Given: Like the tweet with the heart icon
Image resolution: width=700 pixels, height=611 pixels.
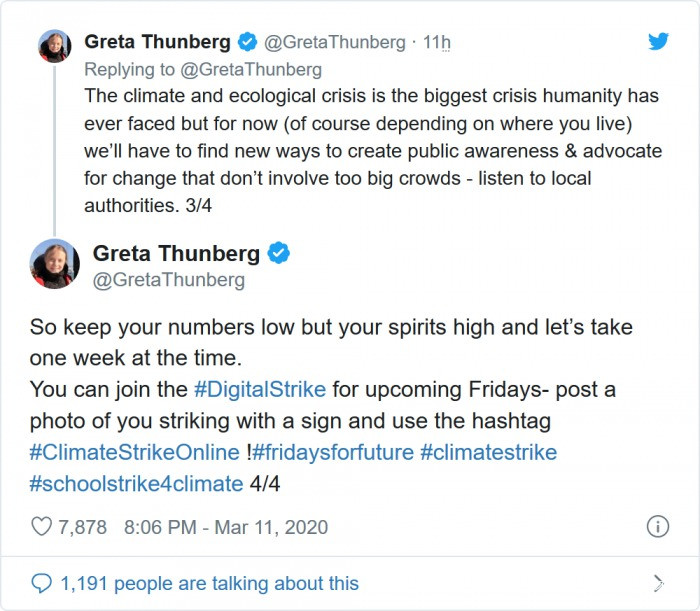Looking at the screenshot, I should tap(41, 527).
